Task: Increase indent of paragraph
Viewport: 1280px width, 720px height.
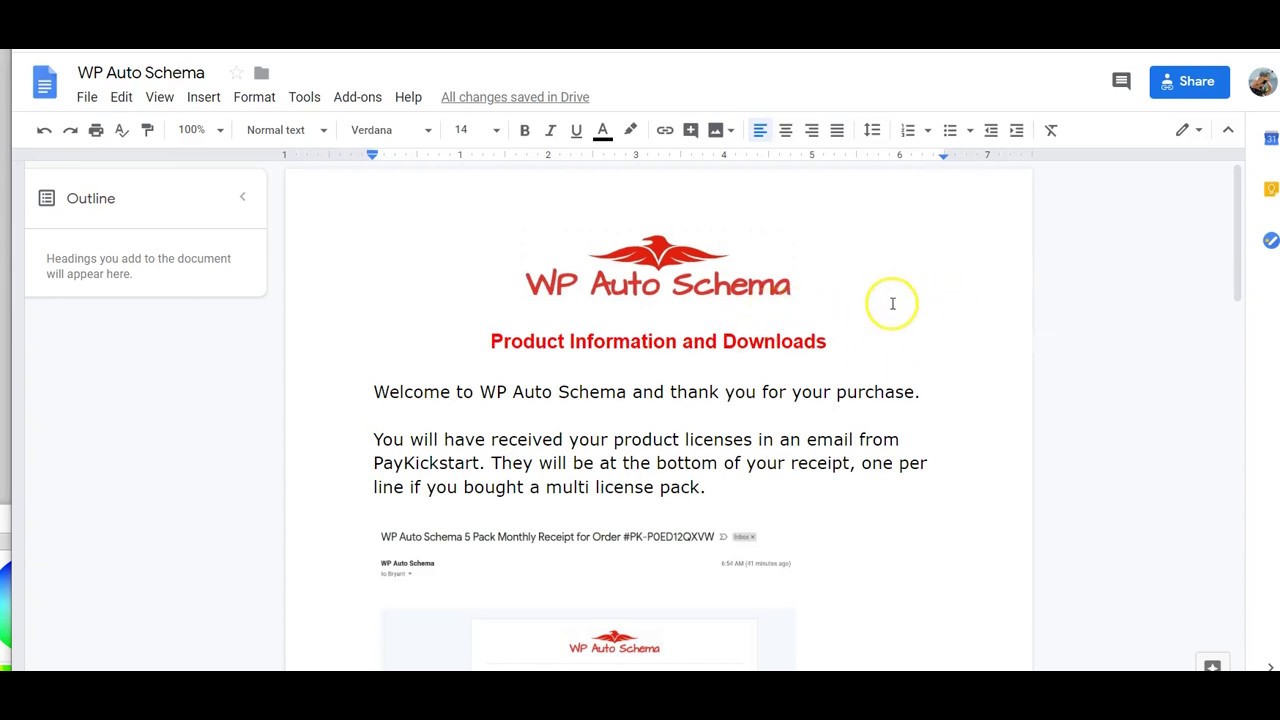Action: coord(1017,130)
